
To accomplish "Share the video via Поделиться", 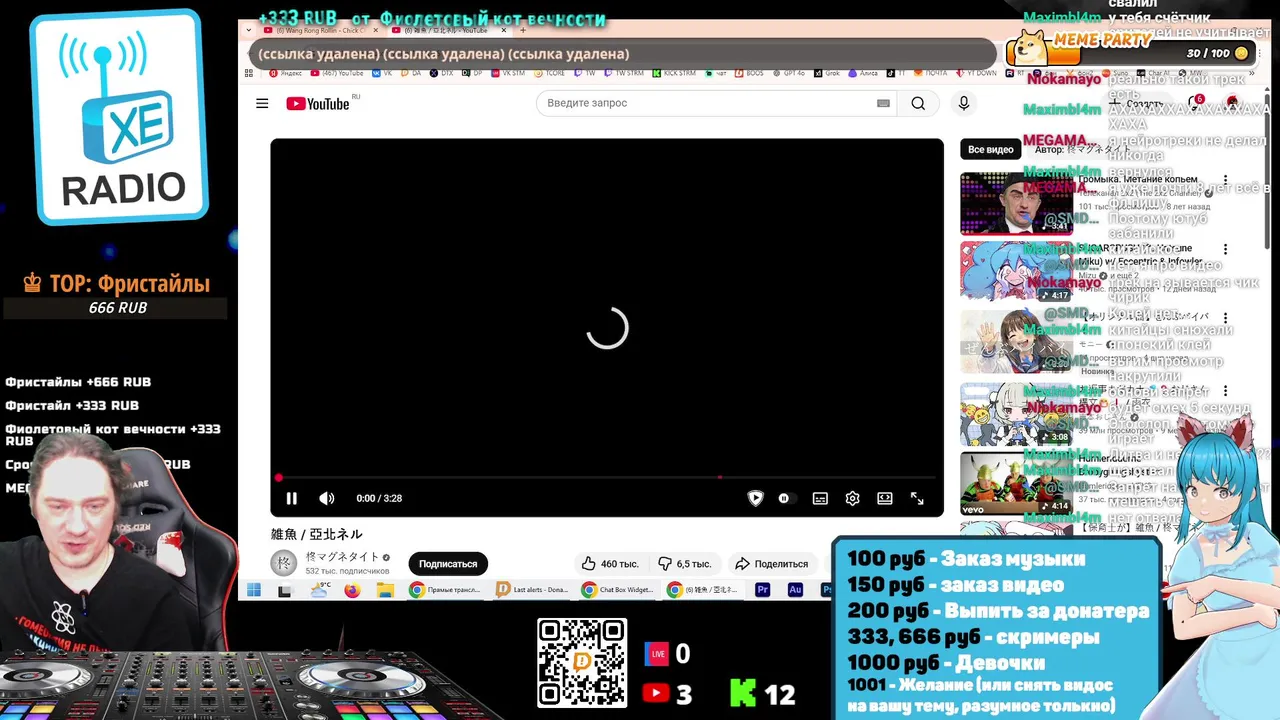I will (771, 564).
